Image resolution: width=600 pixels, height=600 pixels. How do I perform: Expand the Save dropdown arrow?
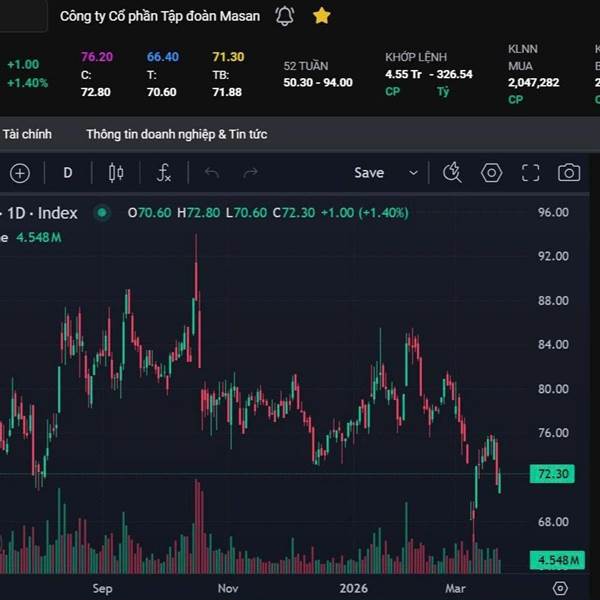click(413, 173)
